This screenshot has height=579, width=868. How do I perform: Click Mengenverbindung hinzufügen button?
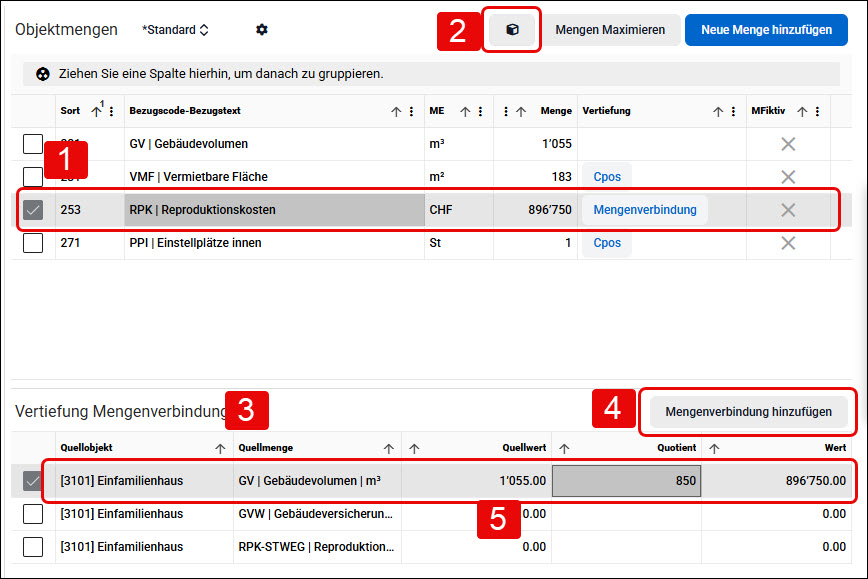click(748, 412)
